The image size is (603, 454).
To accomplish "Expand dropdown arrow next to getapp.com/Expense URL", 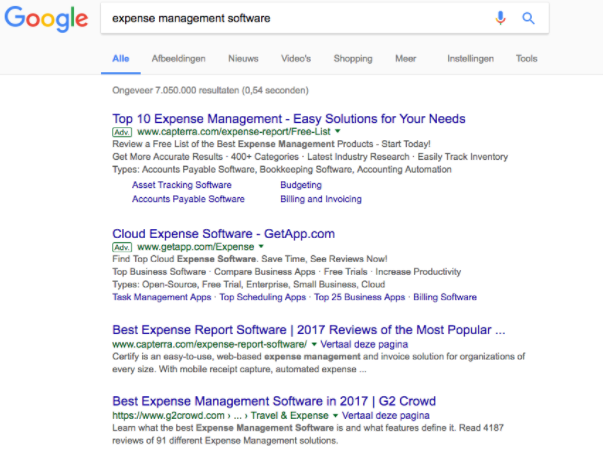I will coord(261,246).
